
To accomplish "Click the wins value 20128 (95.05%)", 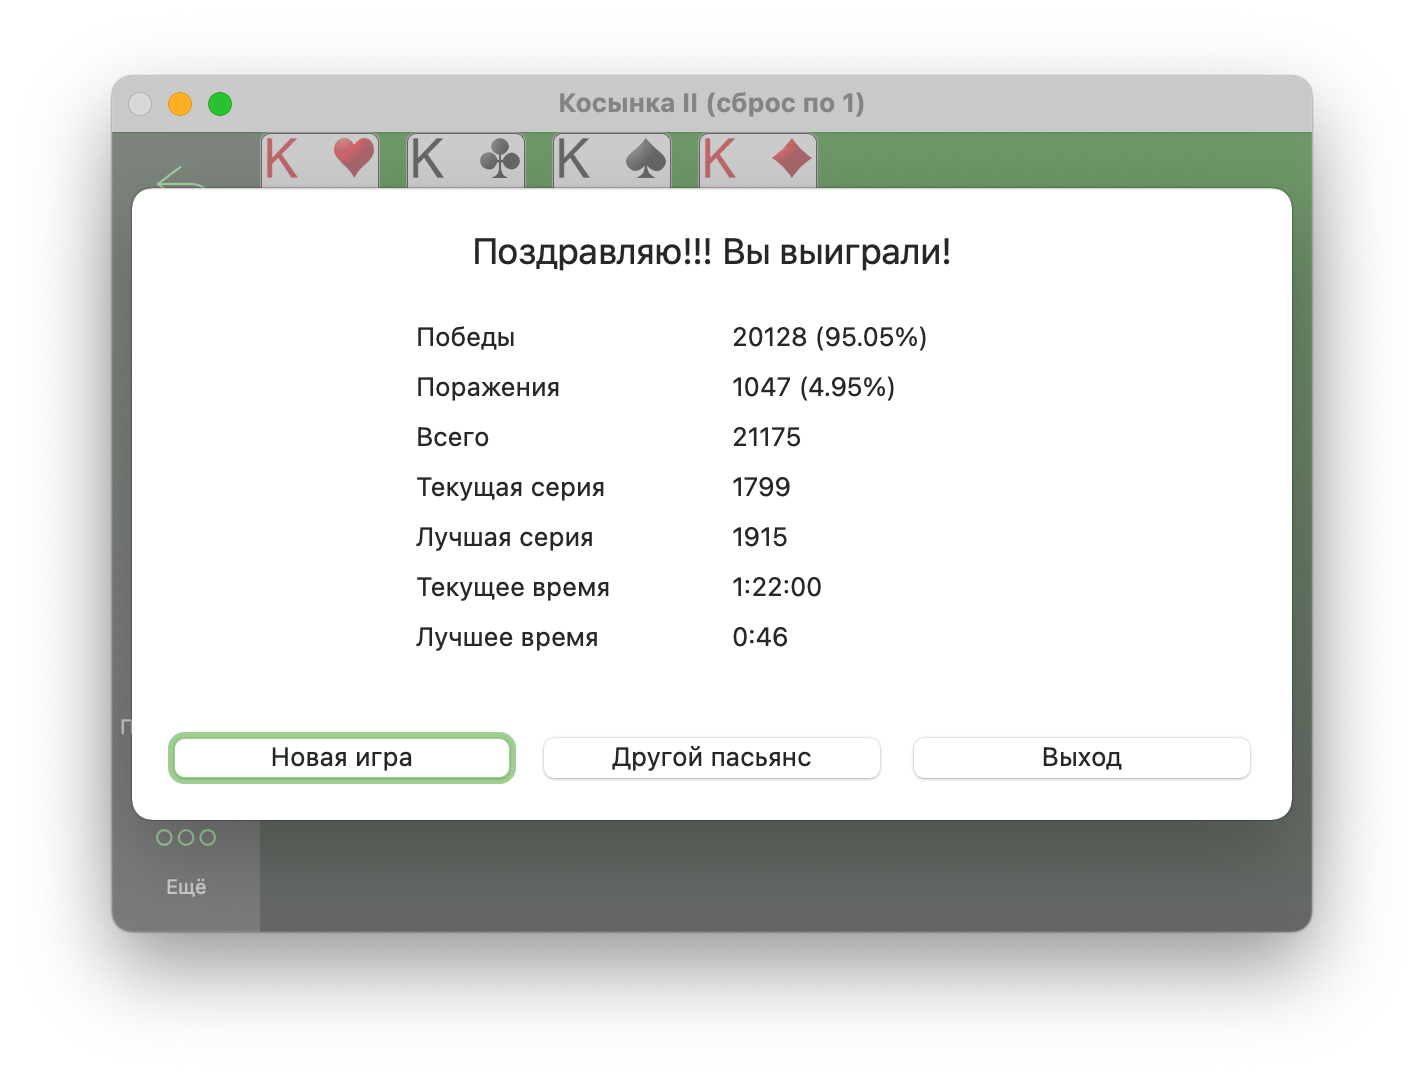I will click(x=830, y=337).
